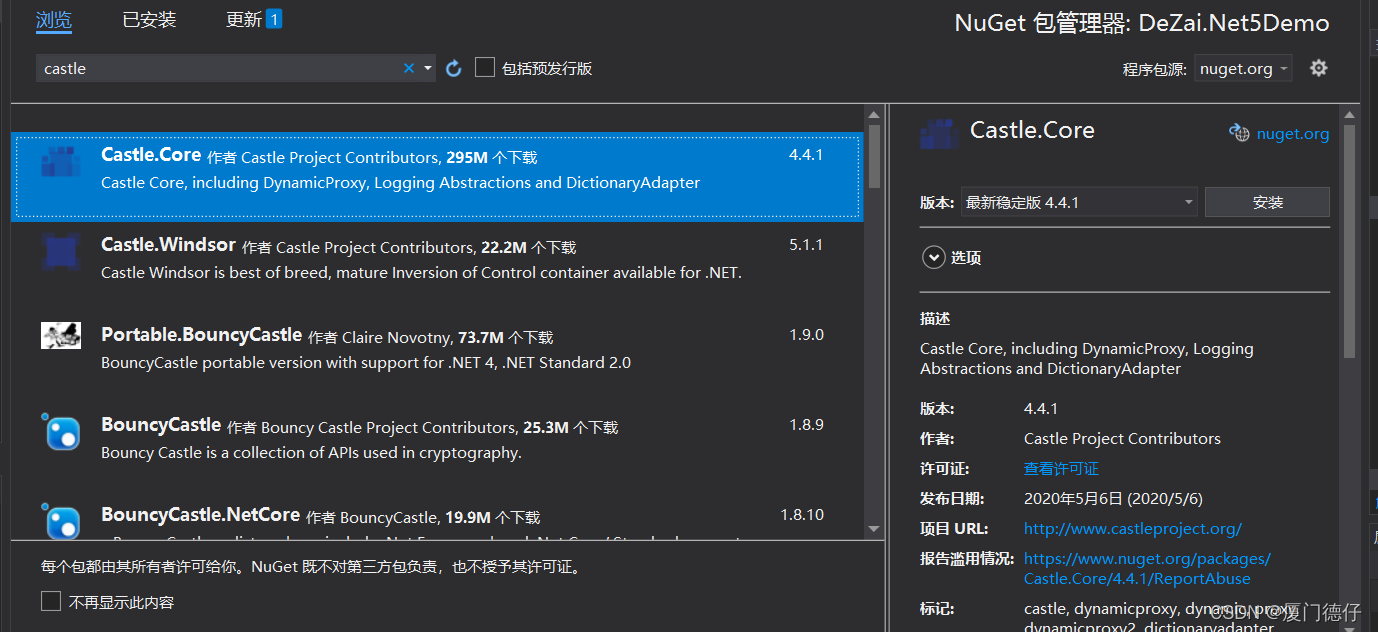Click version 5.1.1 of Castle.Windsor

pyautogui.click(x=806, y=244)
